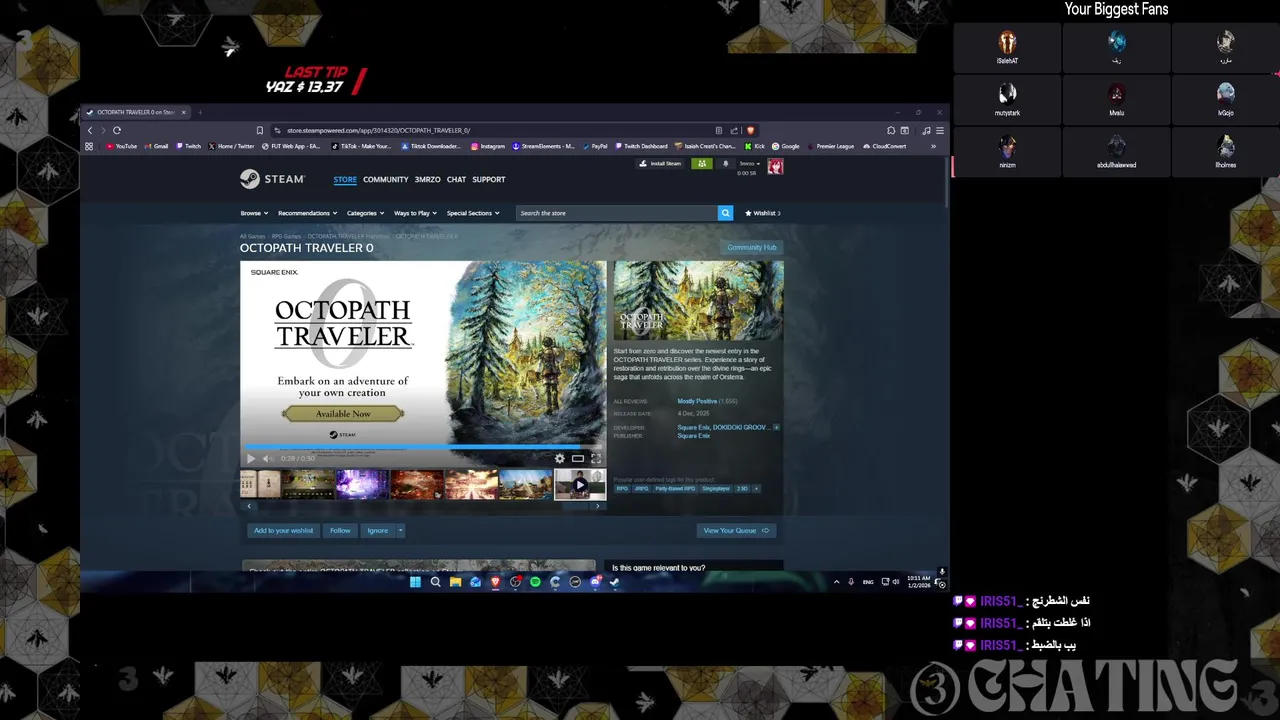Select the video thumbnail with the play icon
The height and width of the screenshot is (720, 1280).
(580, 484)
